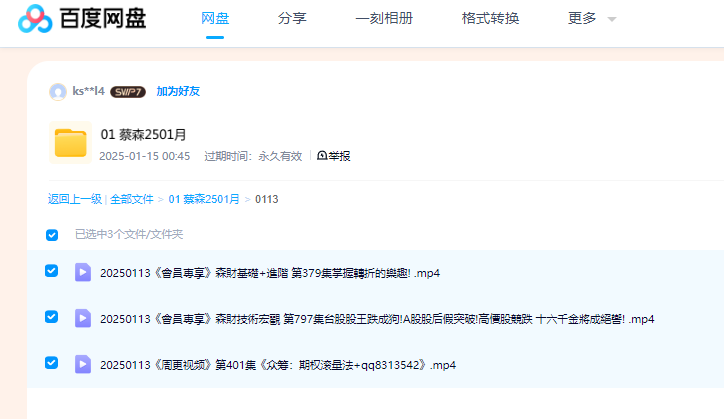The height and width of the screenshot is (419, 724).
Task: Open the file 森財基礎+進階 第379集 mp4
Action: tap(270, 273)
